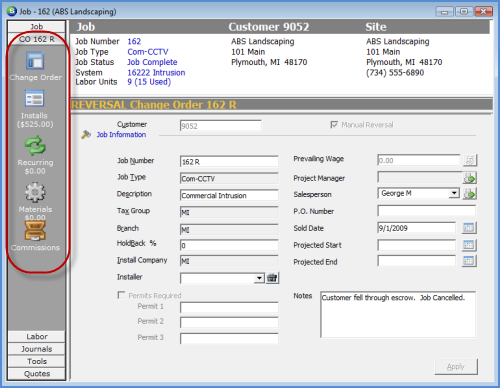Open the Sold Date calendar picker
This screenshot has width=500, height=388.
point(469,228)
